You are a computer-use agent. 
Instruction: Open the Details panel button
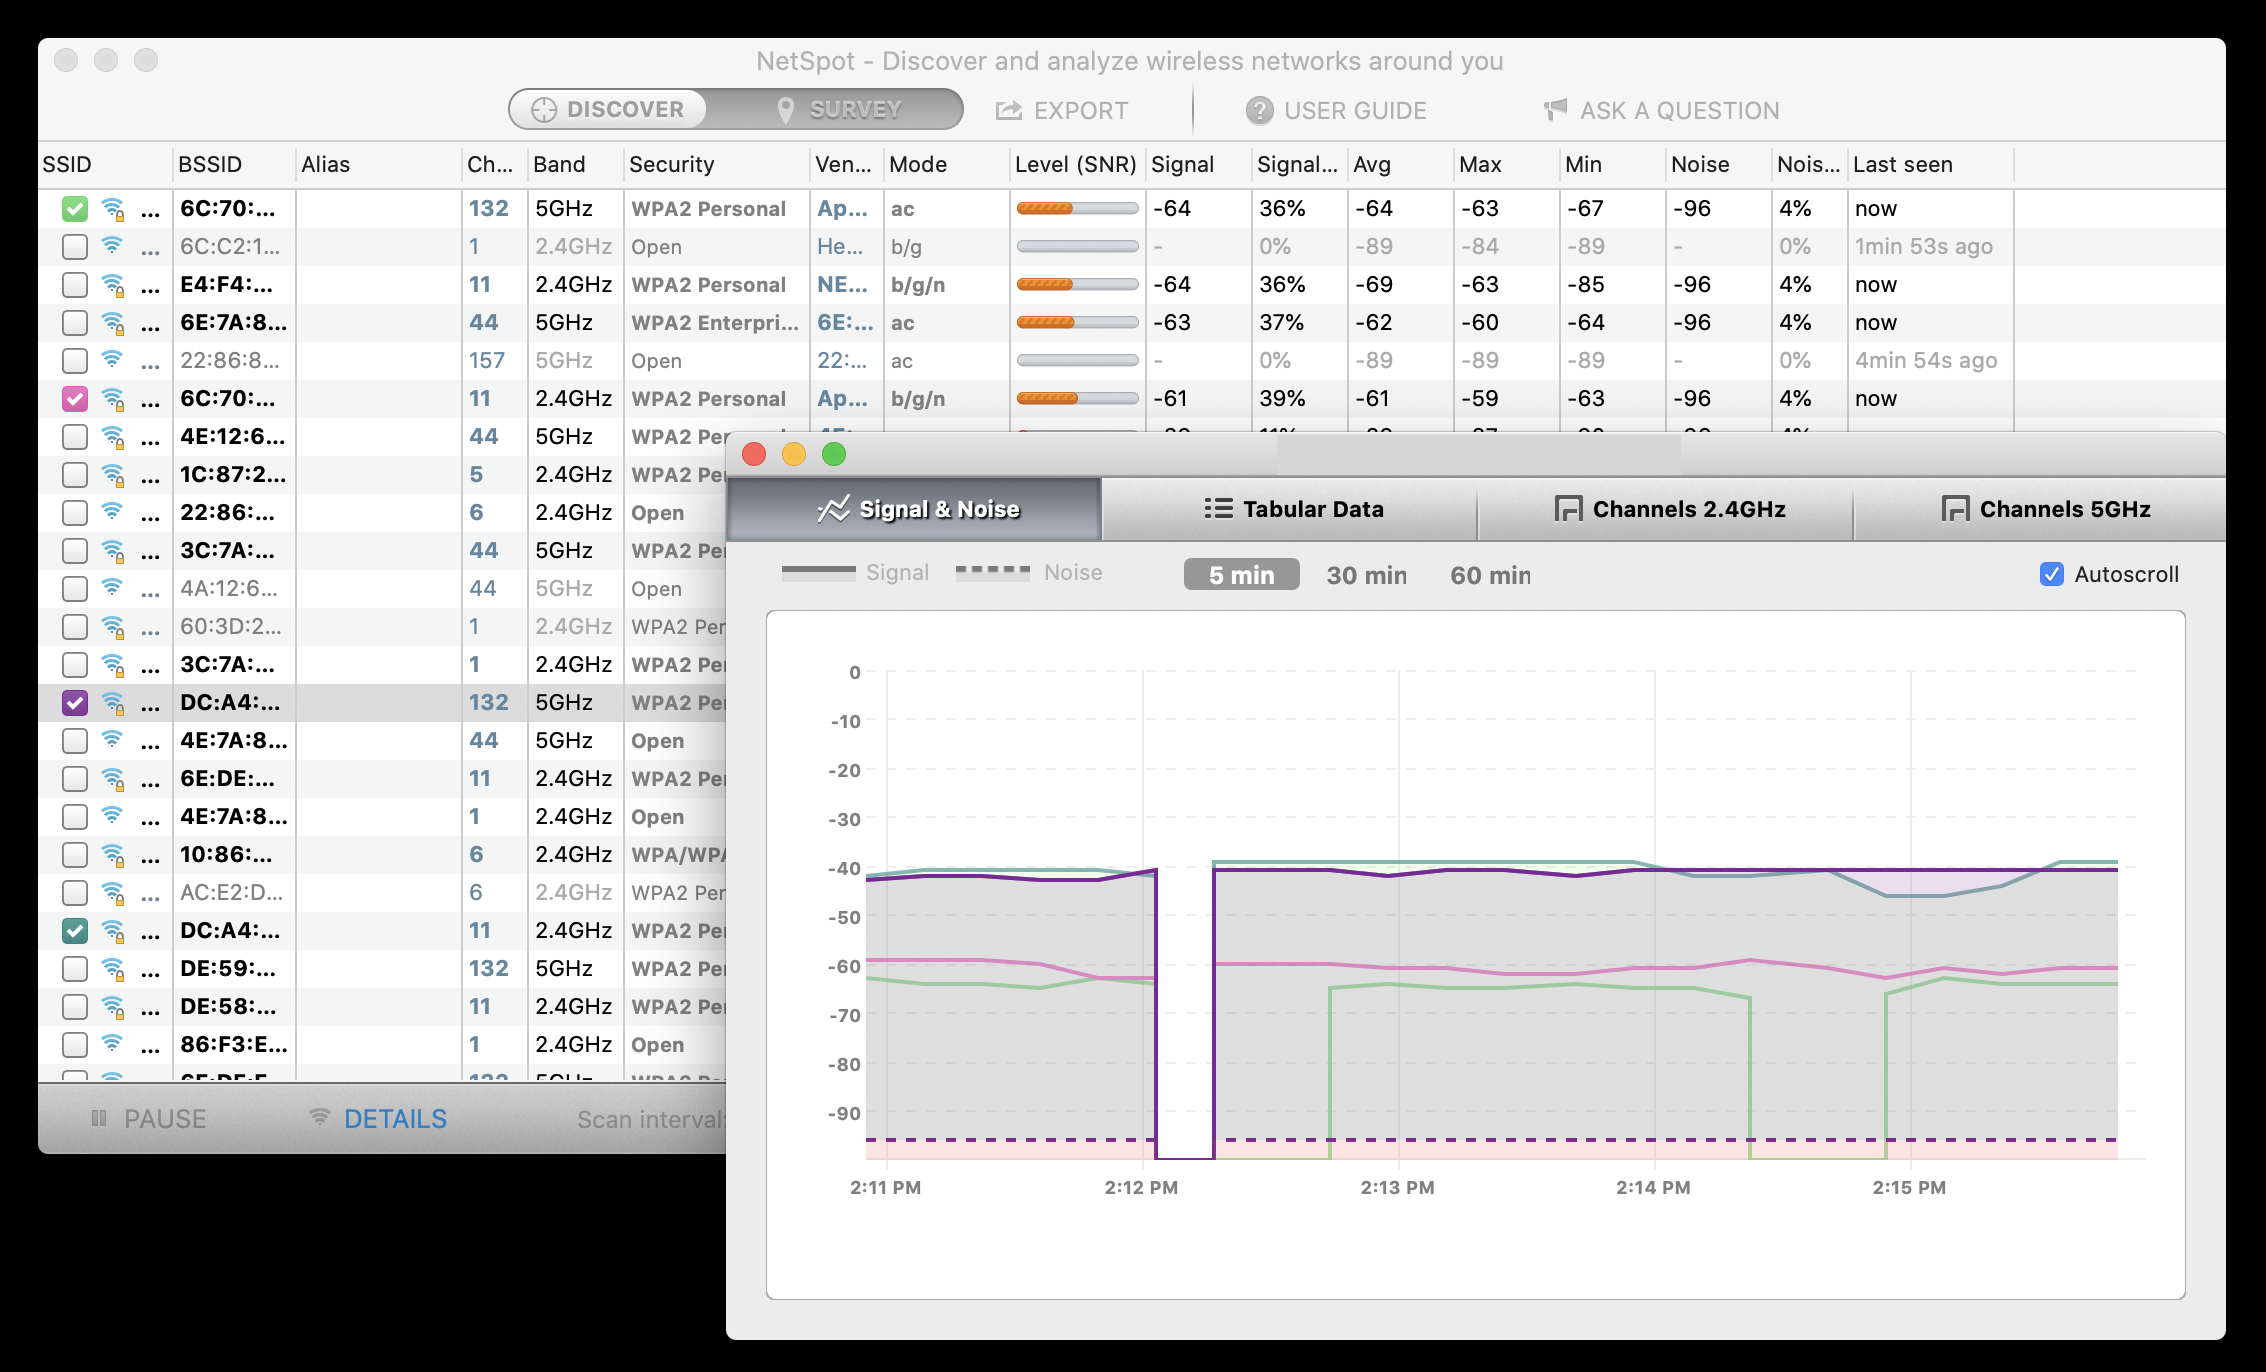click(378, 1119)
